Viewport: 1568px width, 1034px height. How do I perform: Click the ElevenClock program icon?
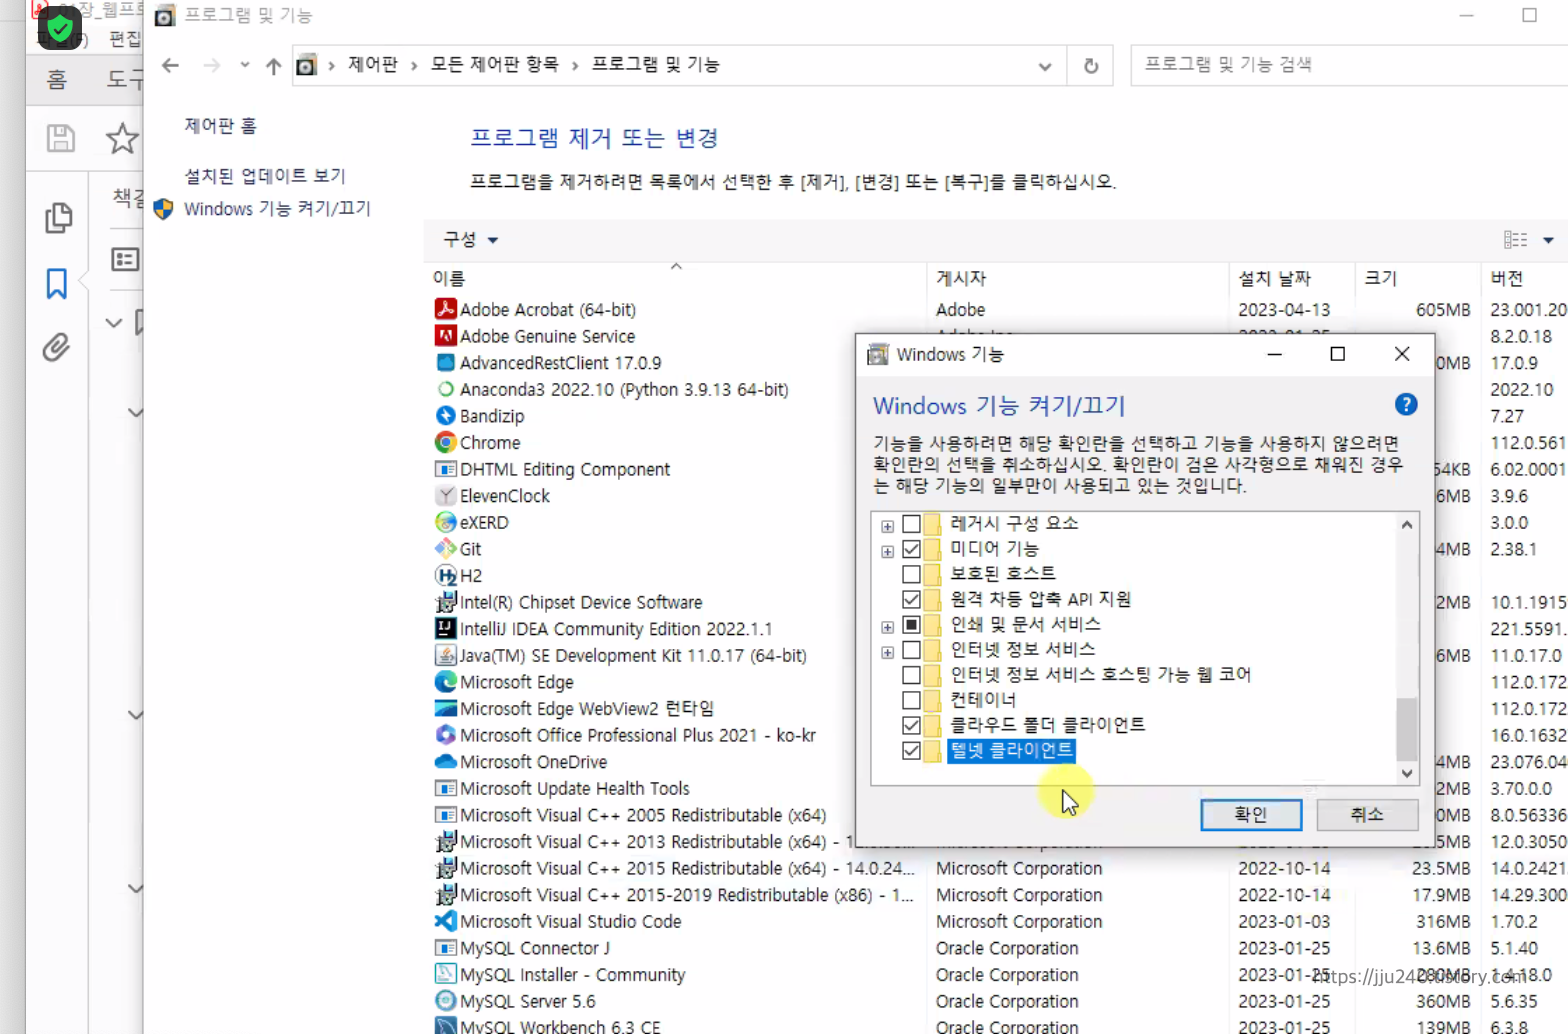pos(445,495)
